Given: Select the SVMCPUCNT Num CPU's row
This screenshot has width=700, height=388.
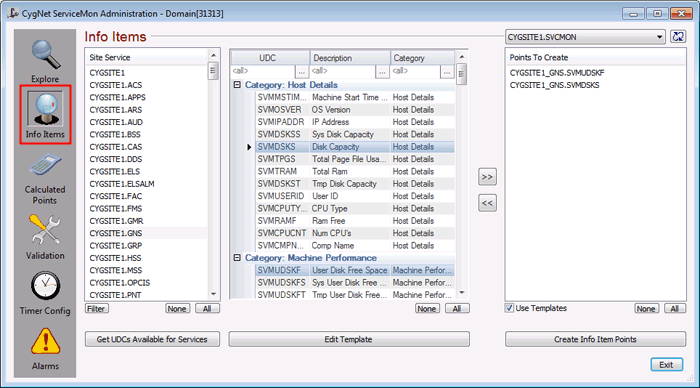Looking at the screenshot, I should click(x=355, y=233).
